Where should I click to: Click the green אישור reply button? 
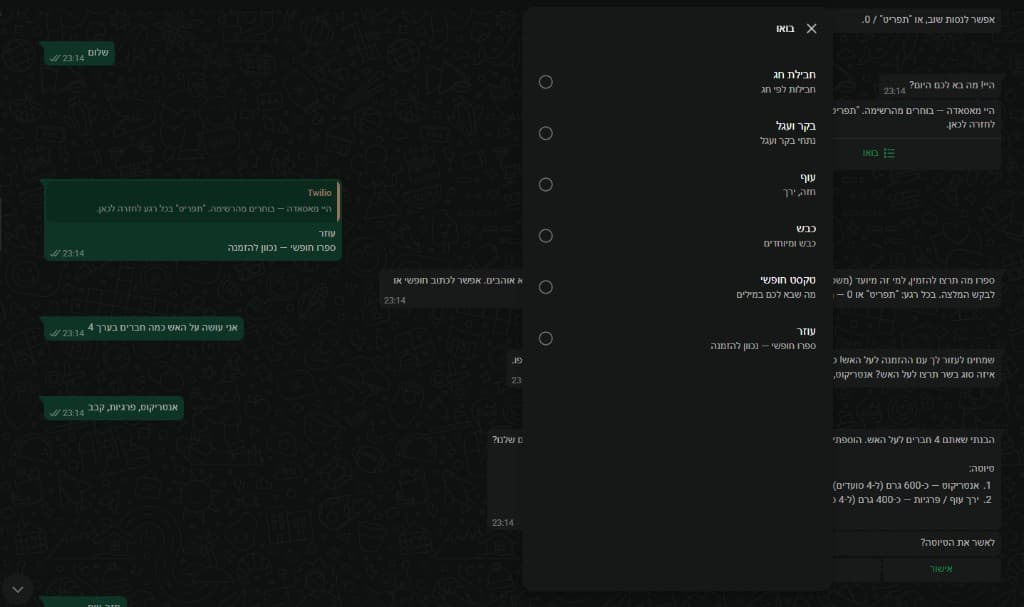tap(941, 569)
